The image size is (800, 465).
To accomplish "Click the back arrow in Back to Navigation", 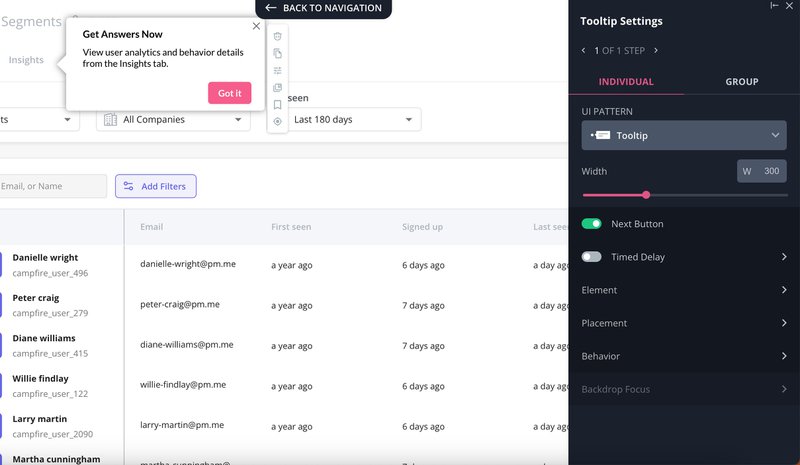I will 271,8.
